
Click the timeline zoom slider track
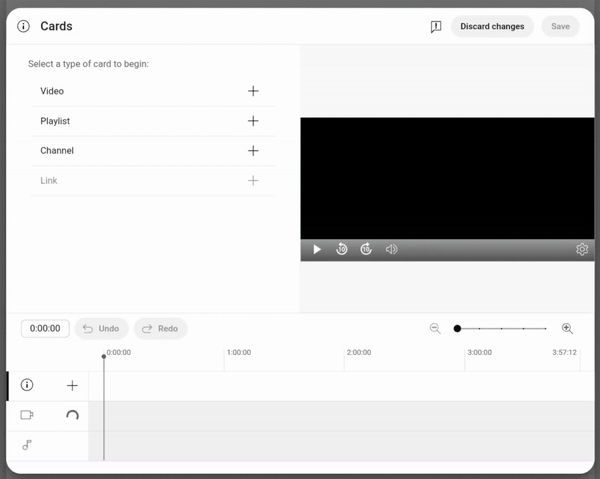(501, 329)
